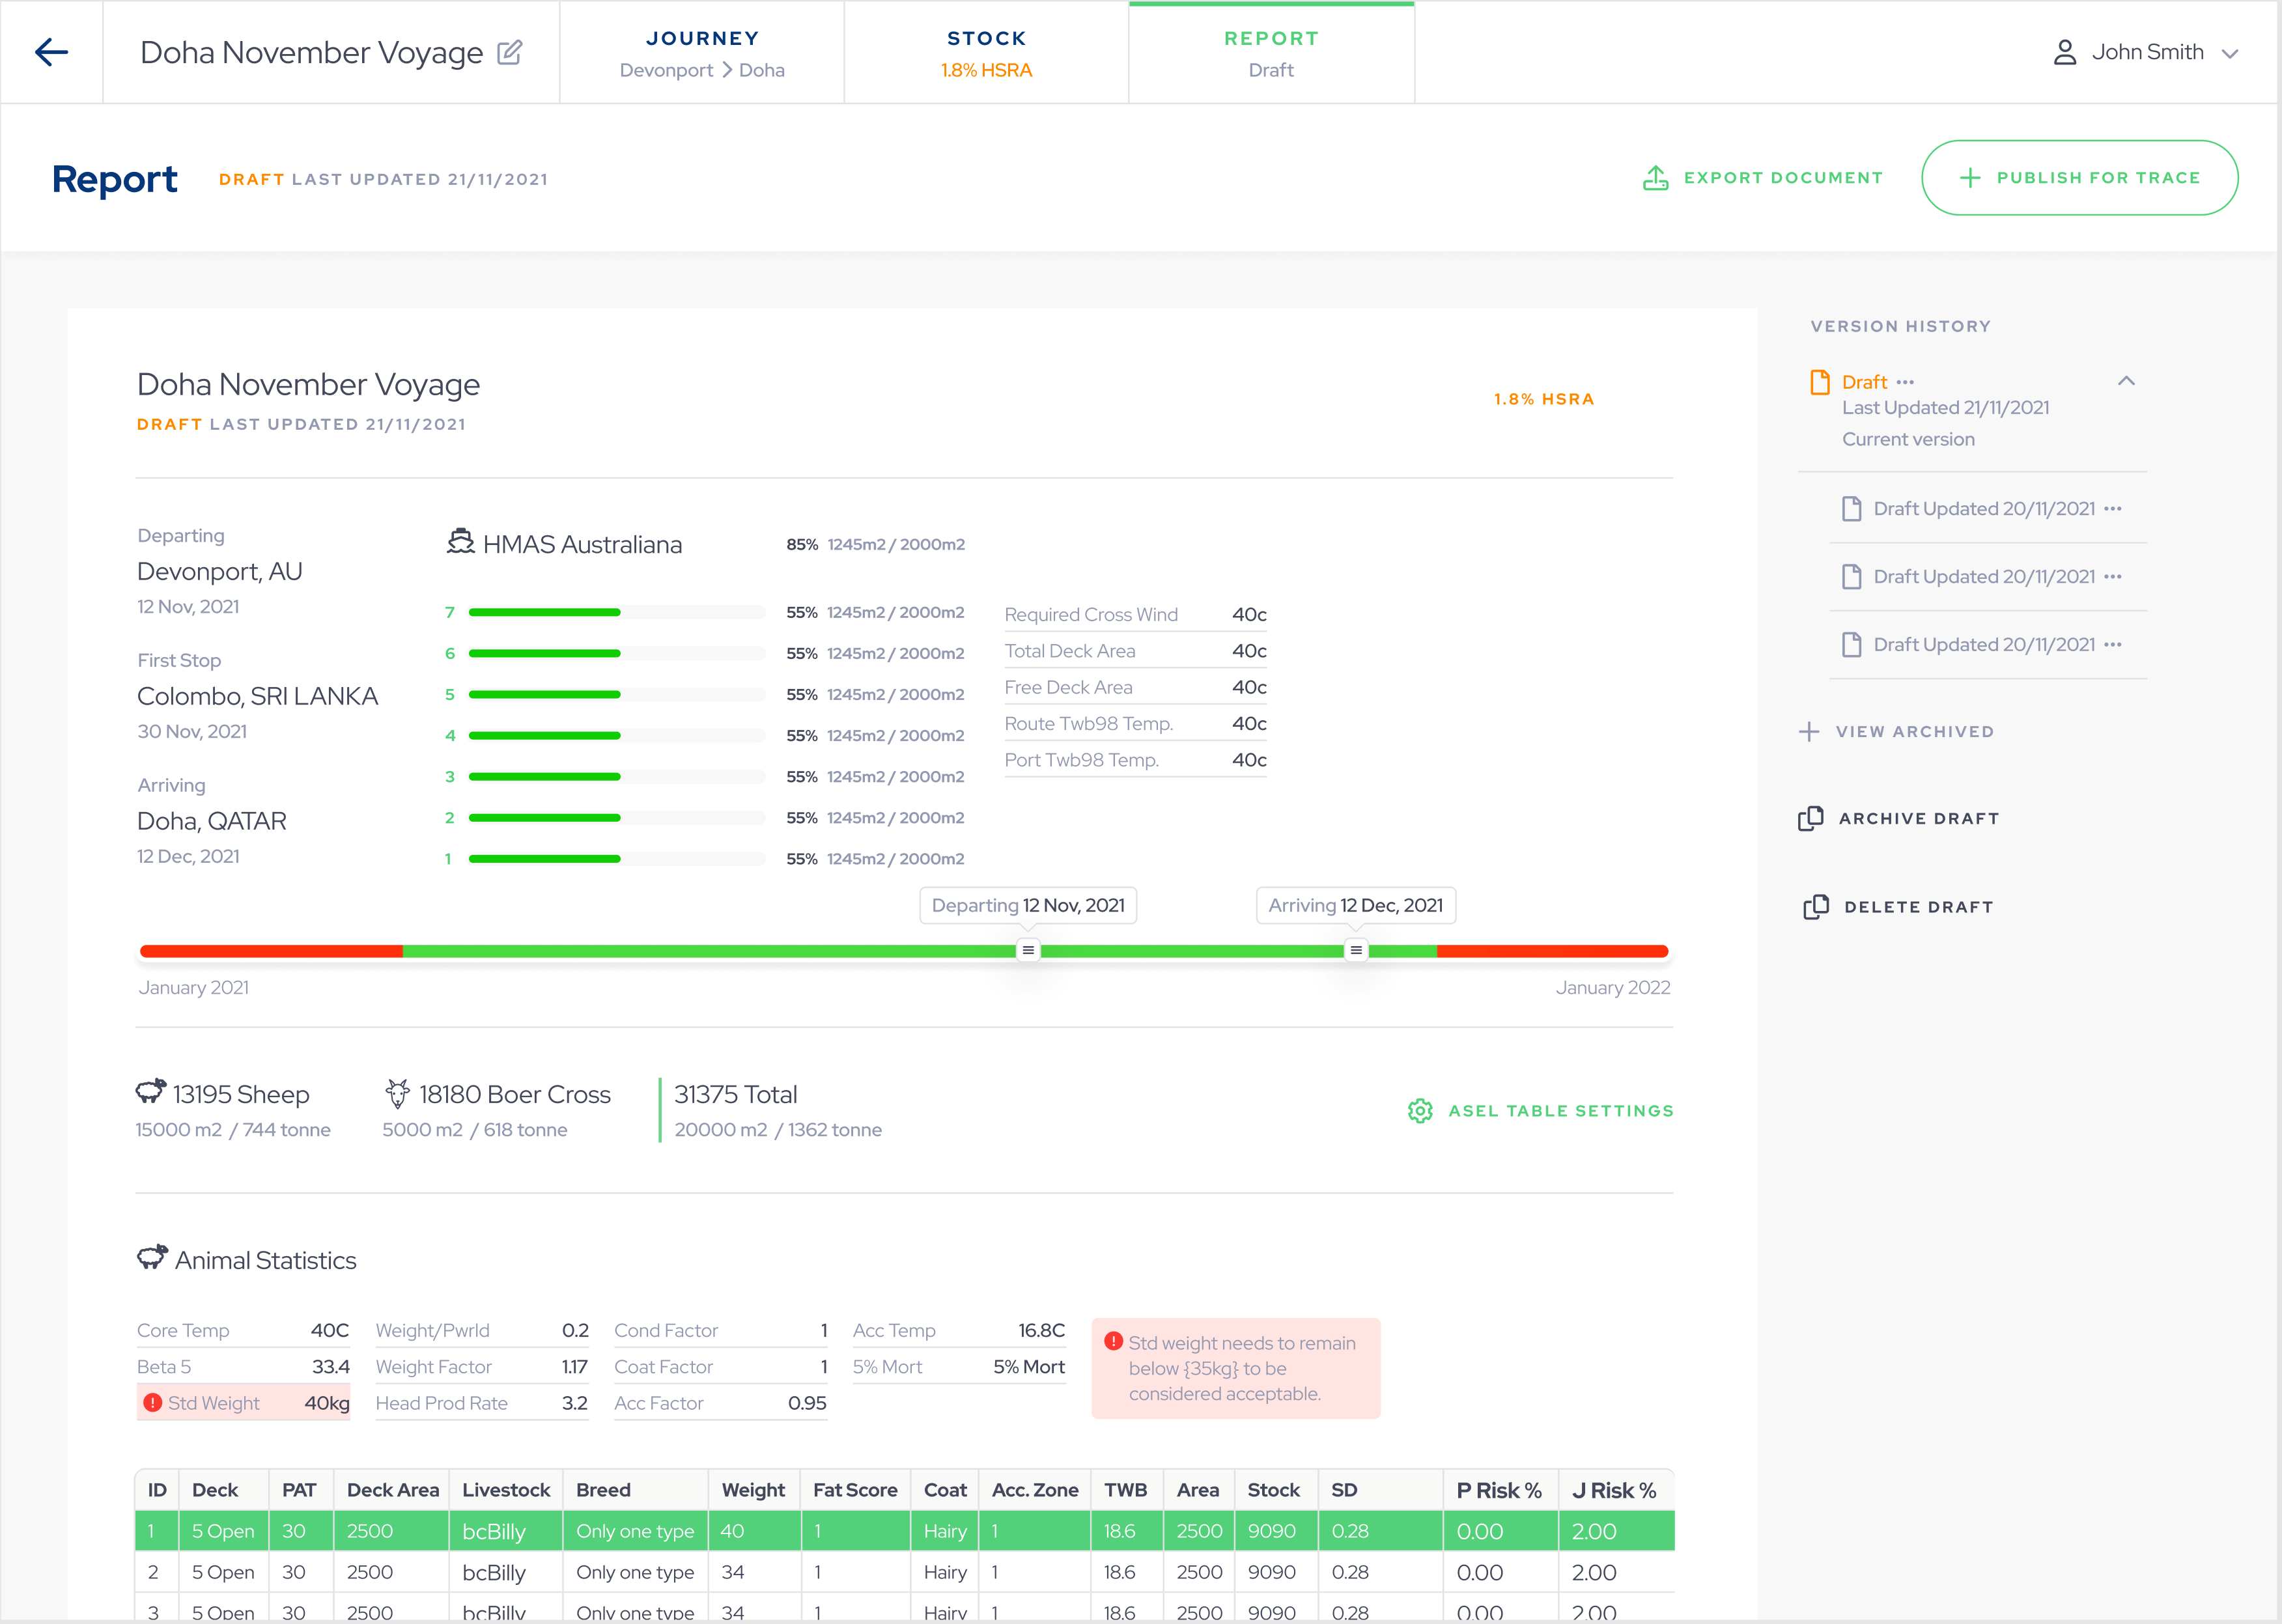The width and height of the screenshot is (2282, 1624).
Task: Select the highlighted table row with ID 1
Action: pos(905,1531)
